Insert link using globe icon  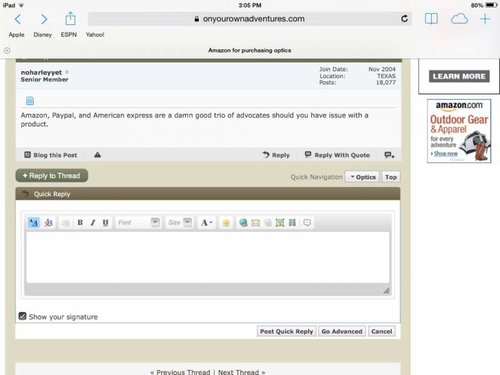pos(243,223)
